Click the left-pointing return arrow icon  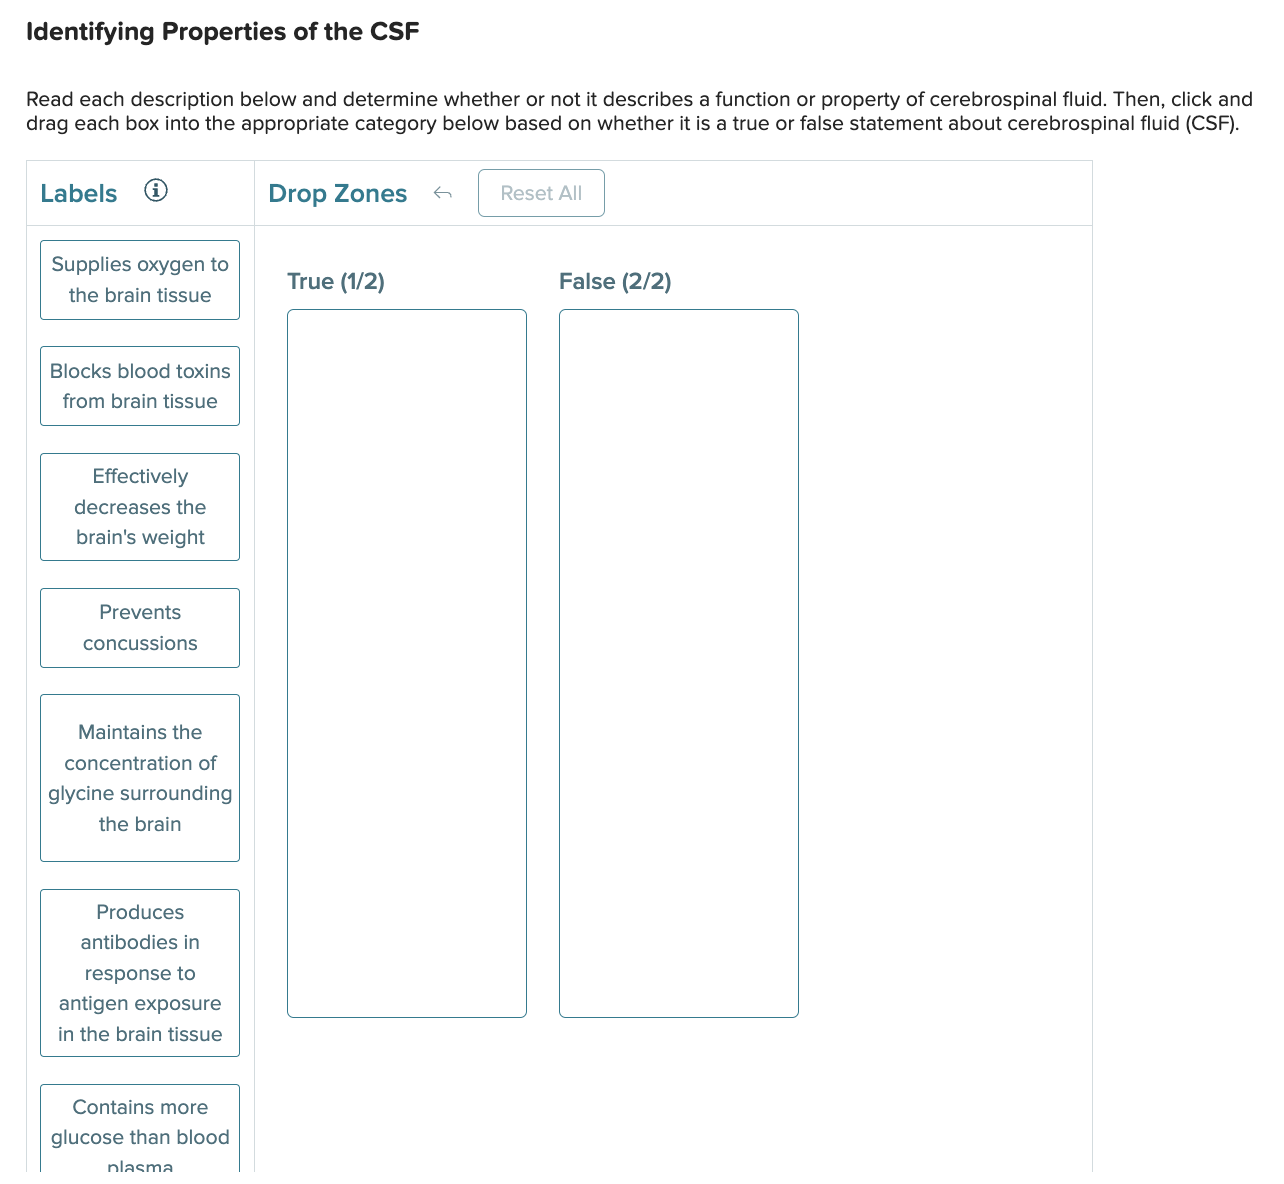pyautogui.click(x=442, y=193)
